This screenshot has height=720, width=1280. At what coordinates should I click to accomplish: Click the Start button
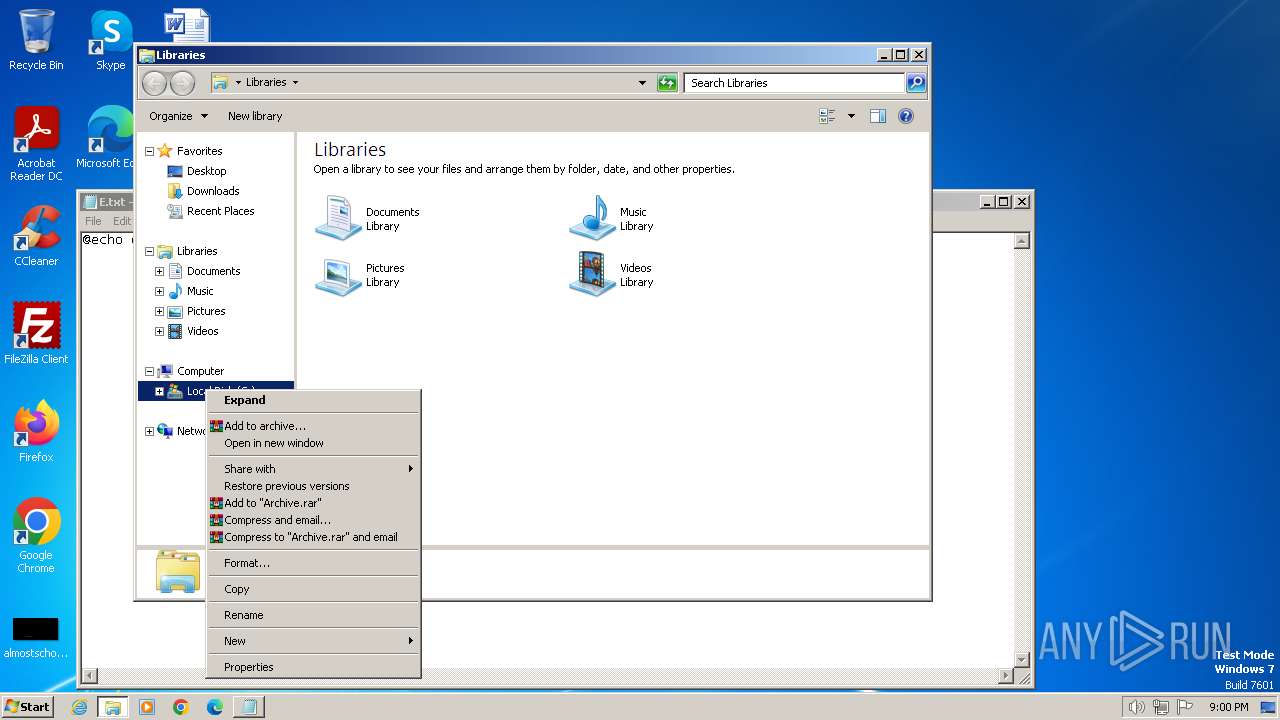(27, 707)
